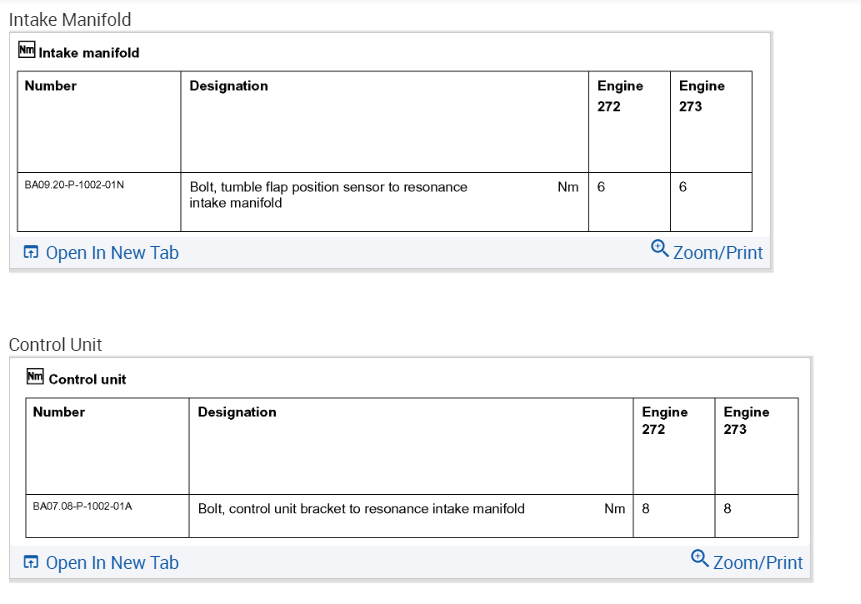Click the new-tab icon under Control unit table

(30, 563)
